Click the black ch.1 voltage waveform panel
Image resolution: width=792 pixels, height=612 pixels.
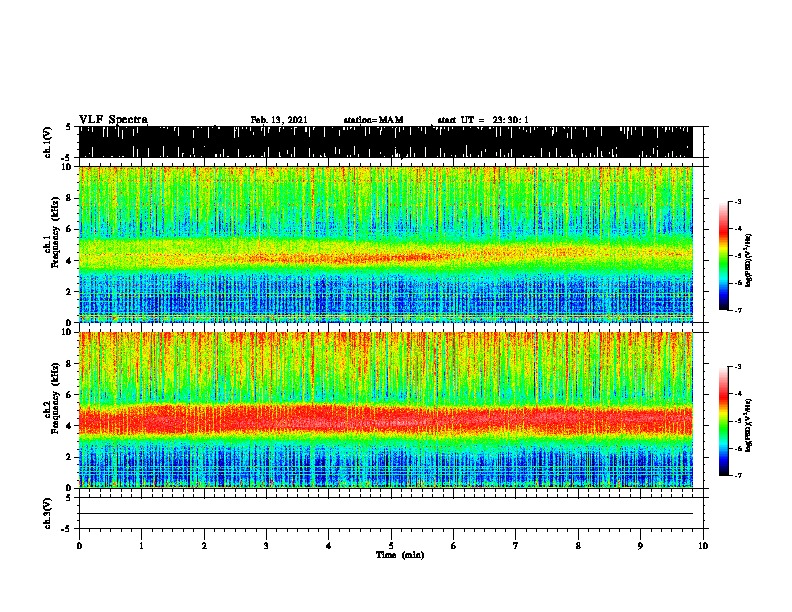[385, 142]
